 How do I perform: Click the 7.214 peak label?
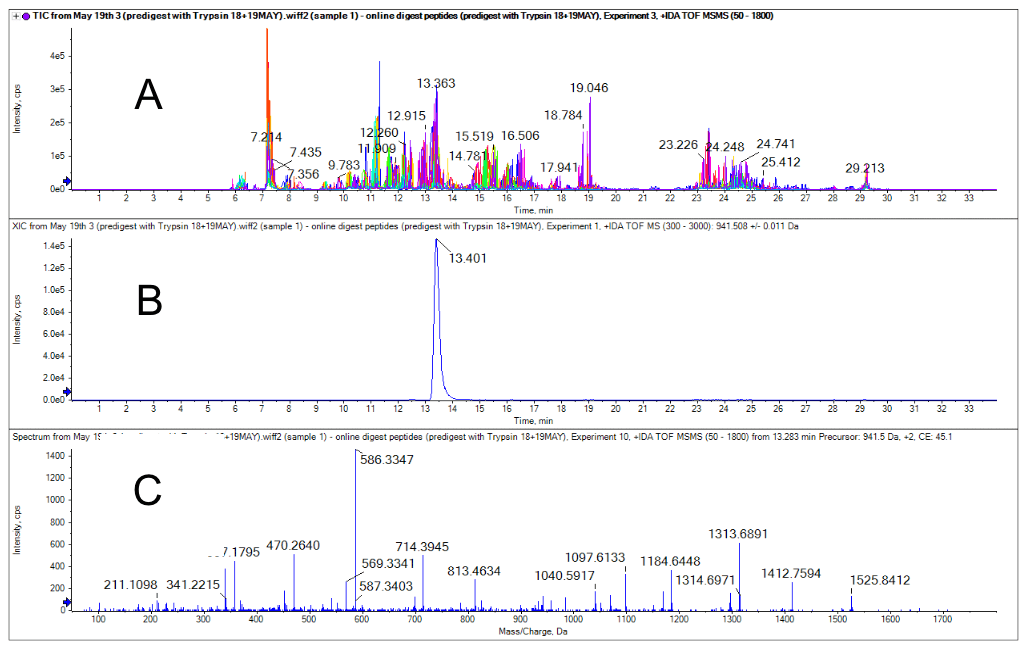coord(266,137)
